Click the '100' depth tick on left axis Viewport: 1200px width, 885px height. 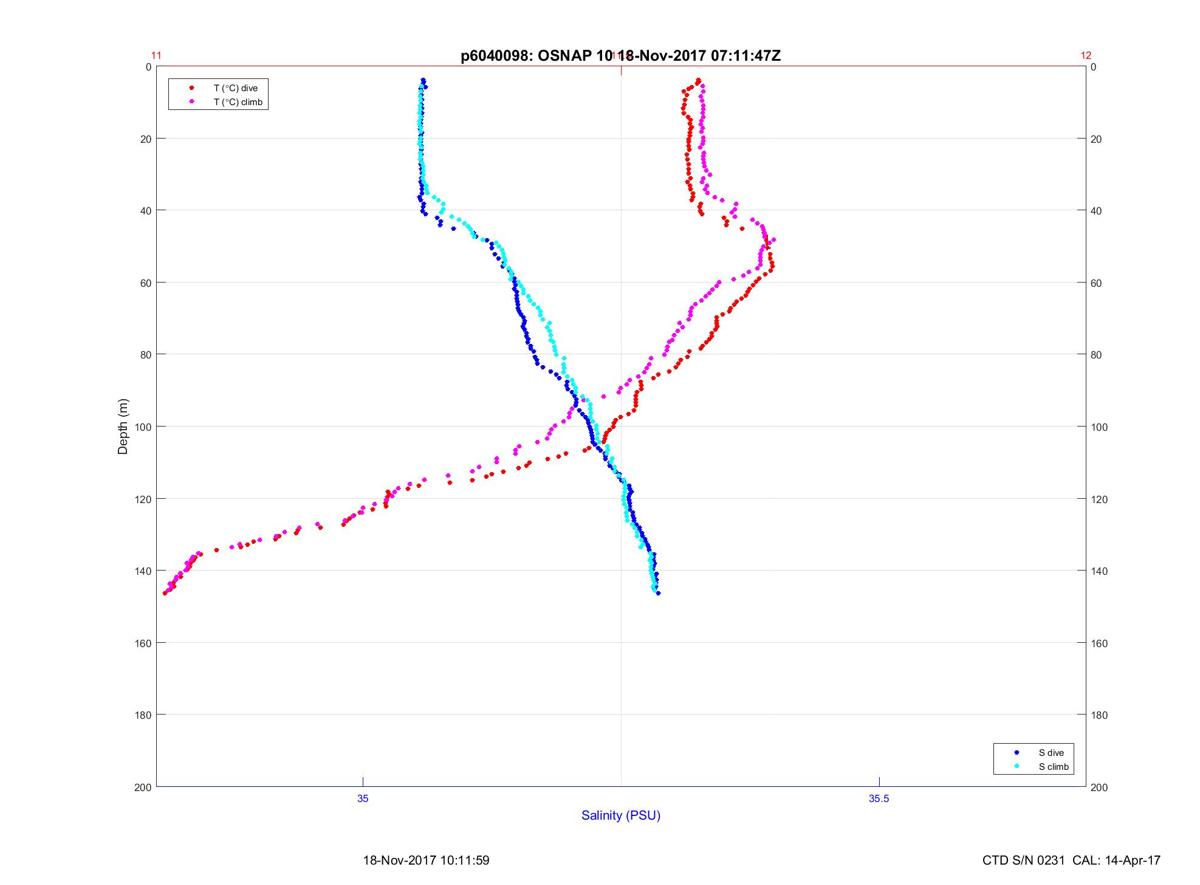click(x=142, y=427)
